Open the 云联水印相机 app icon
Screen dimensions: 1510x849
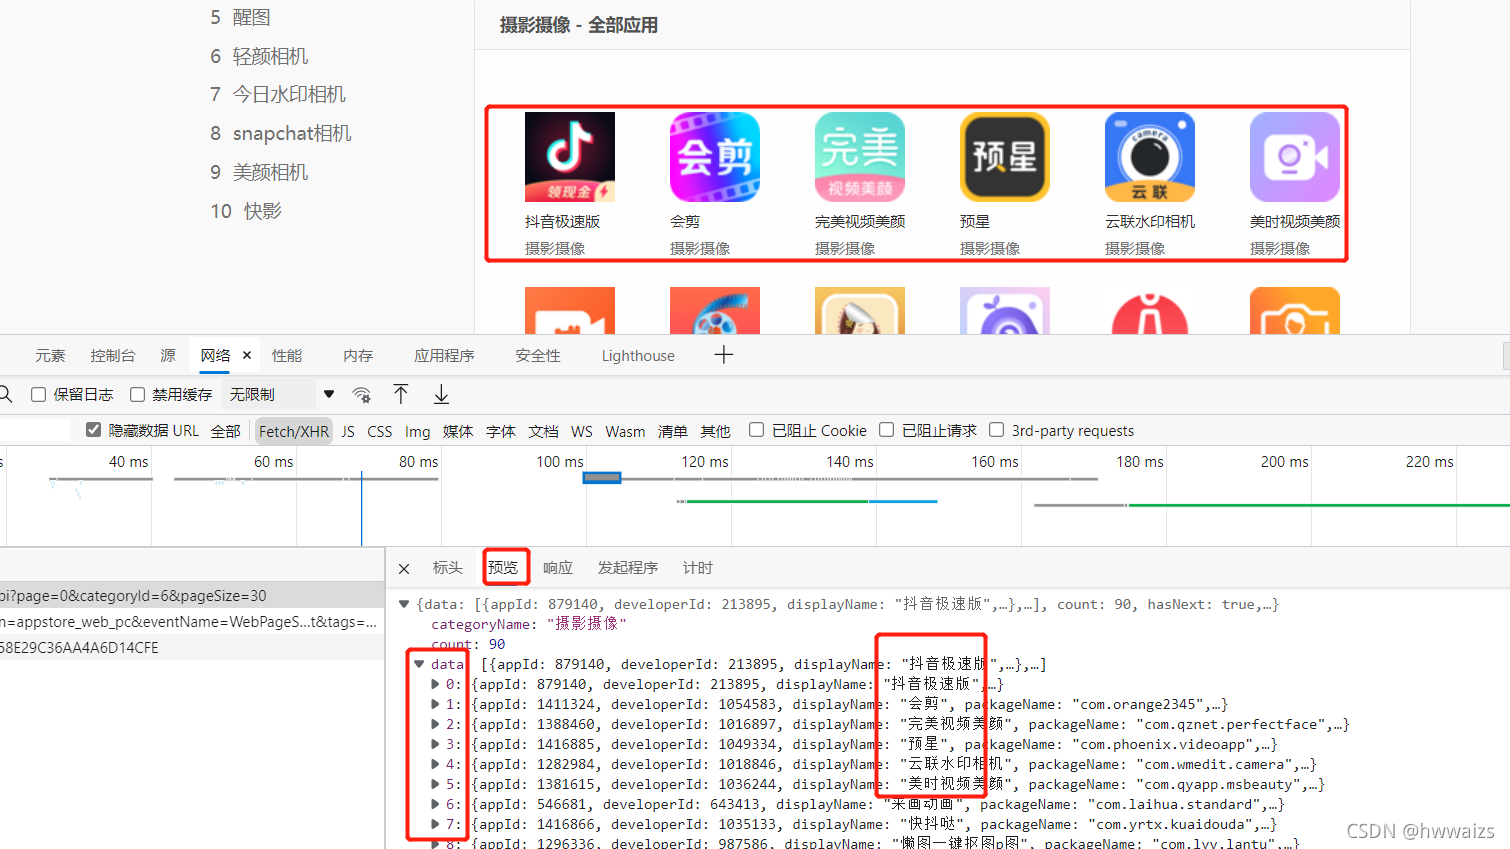[1150, 157]
